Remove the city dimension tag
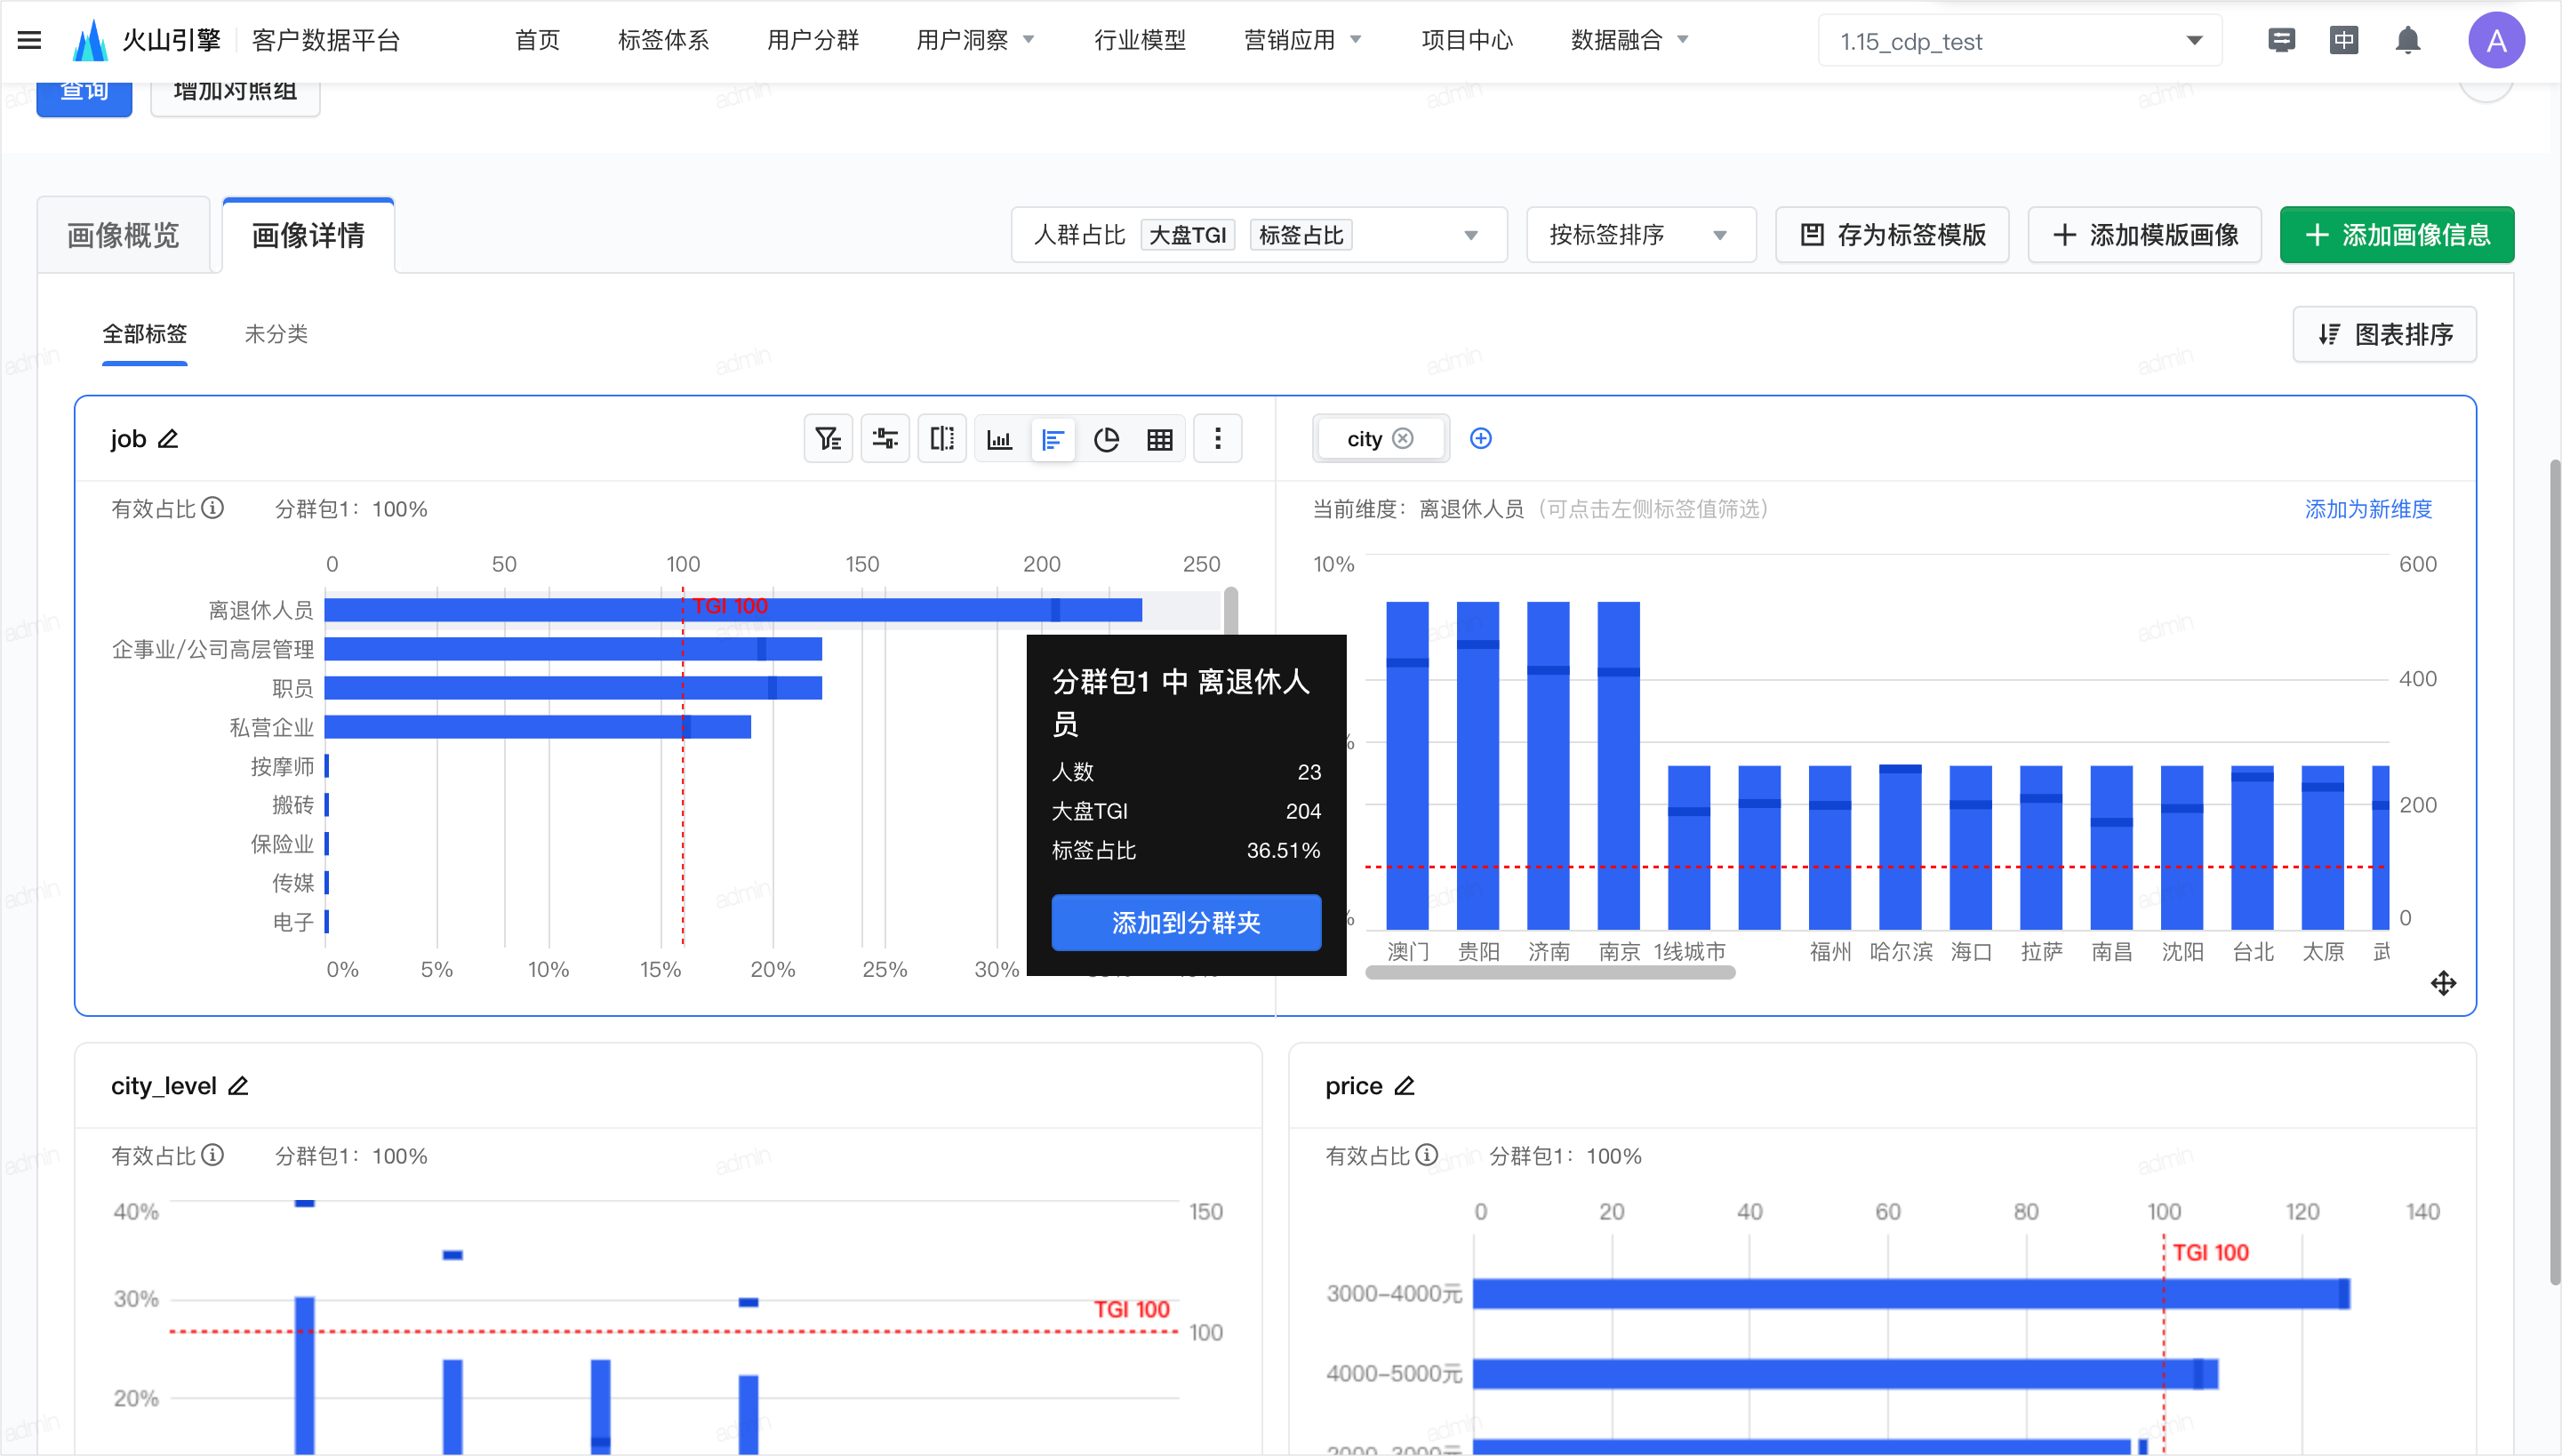This screenshot has width=2562, height=1456. click(x=1403, y=439)
